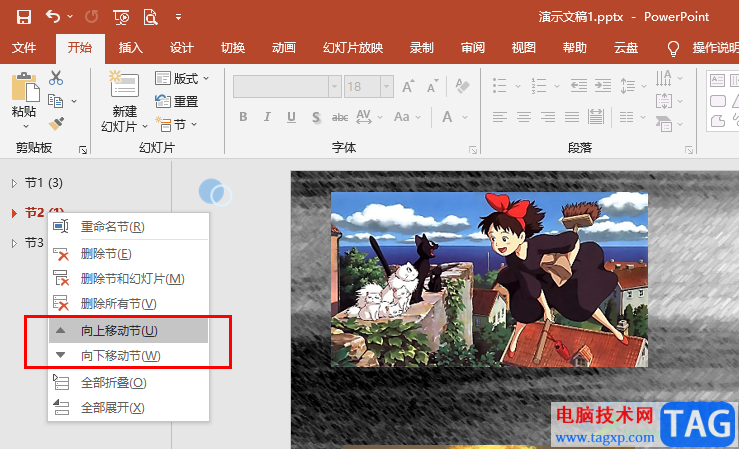
Task: Toggle Underline formatting
Action: tap(291, 116)
